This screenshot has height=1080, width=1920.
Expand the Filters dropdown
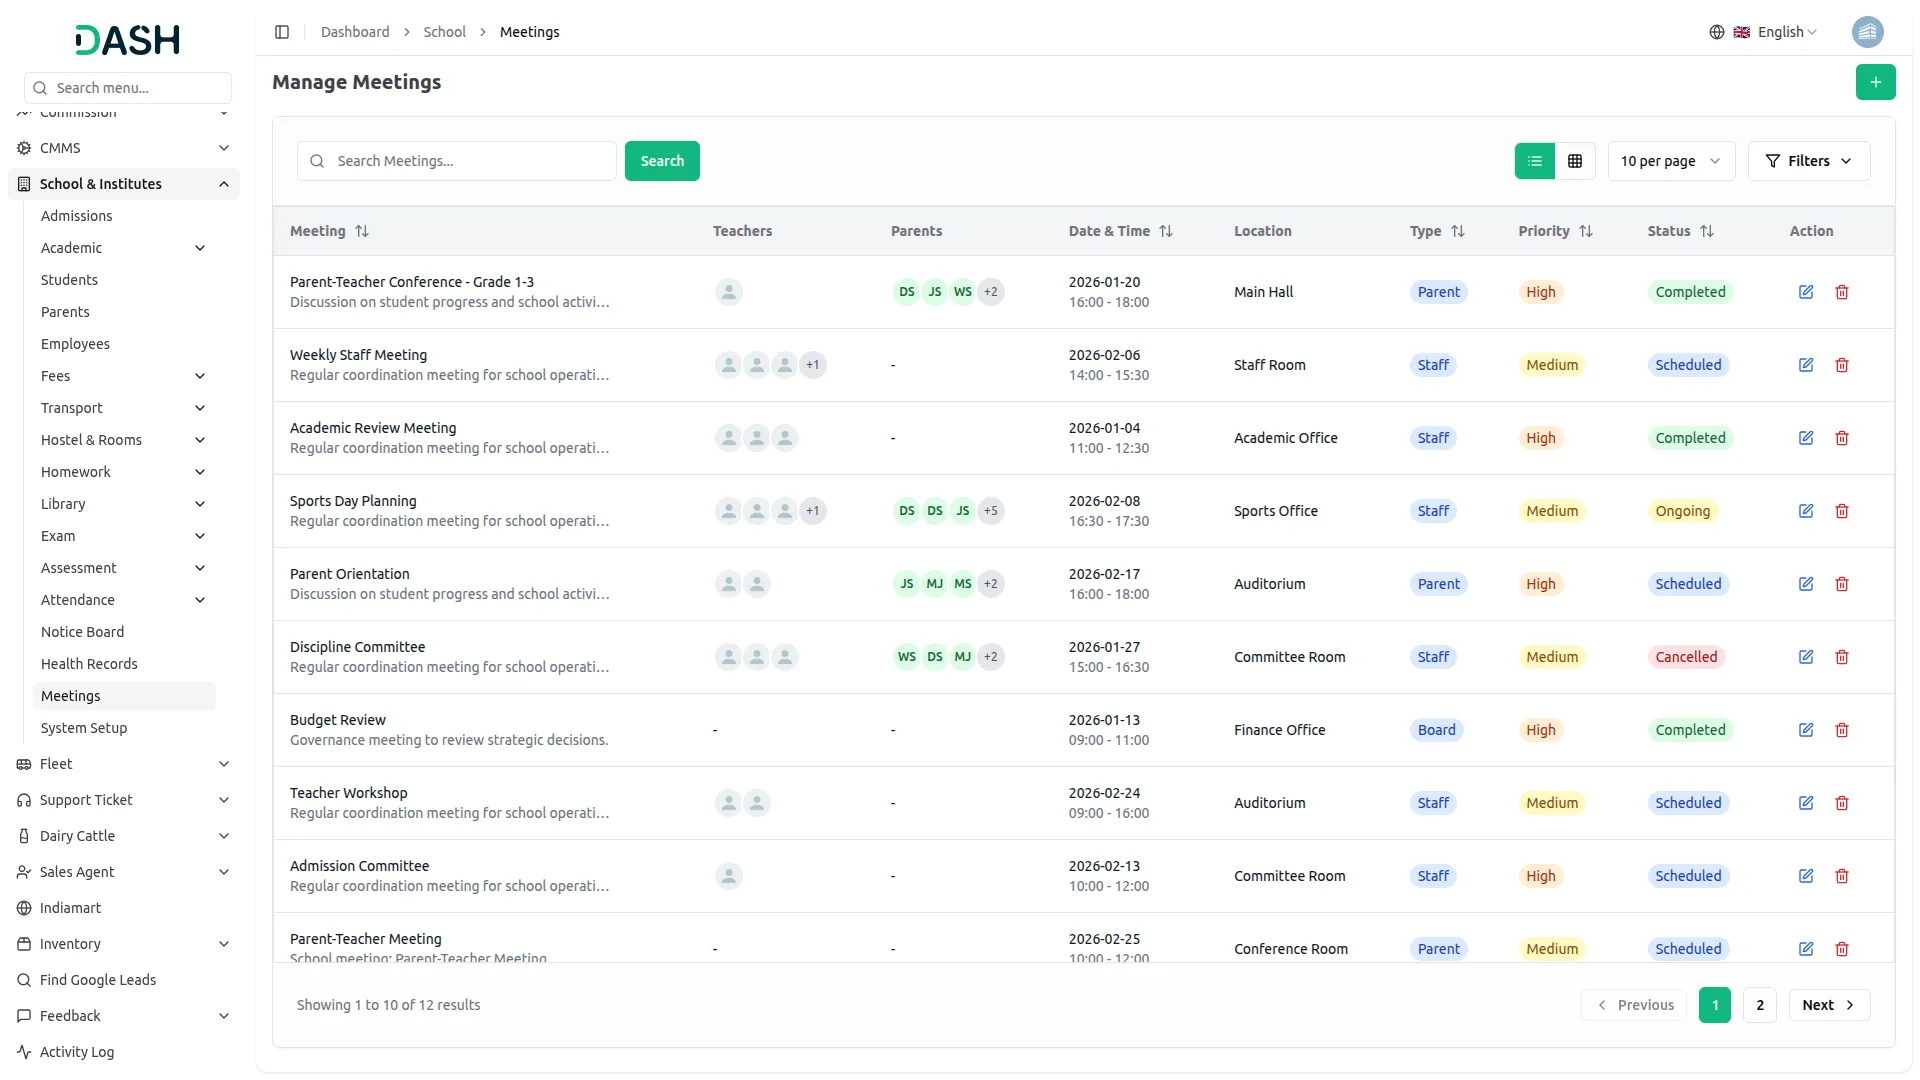pyautogui.click(x=1809, y=161)
